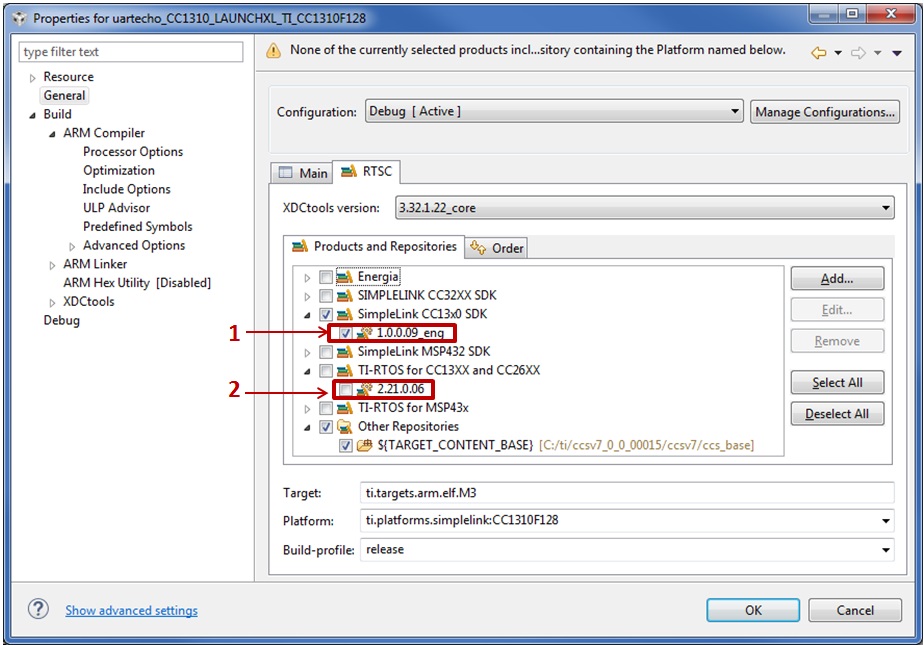Switch to the Order tab
Screen dimensions: 924x645
[x=497, y=247]
